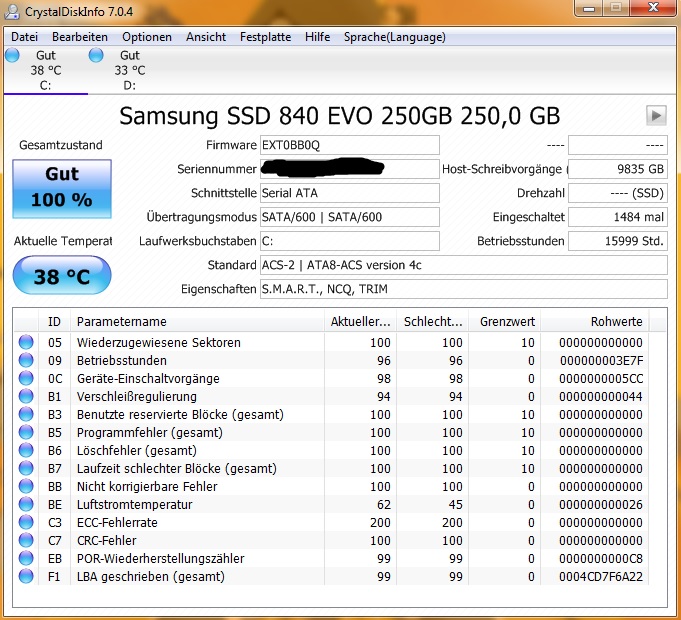Screen dimensions: 681x620
Task: Click the disk title Samsung SSD 840 EVO
Action: (x=339, y=116)
